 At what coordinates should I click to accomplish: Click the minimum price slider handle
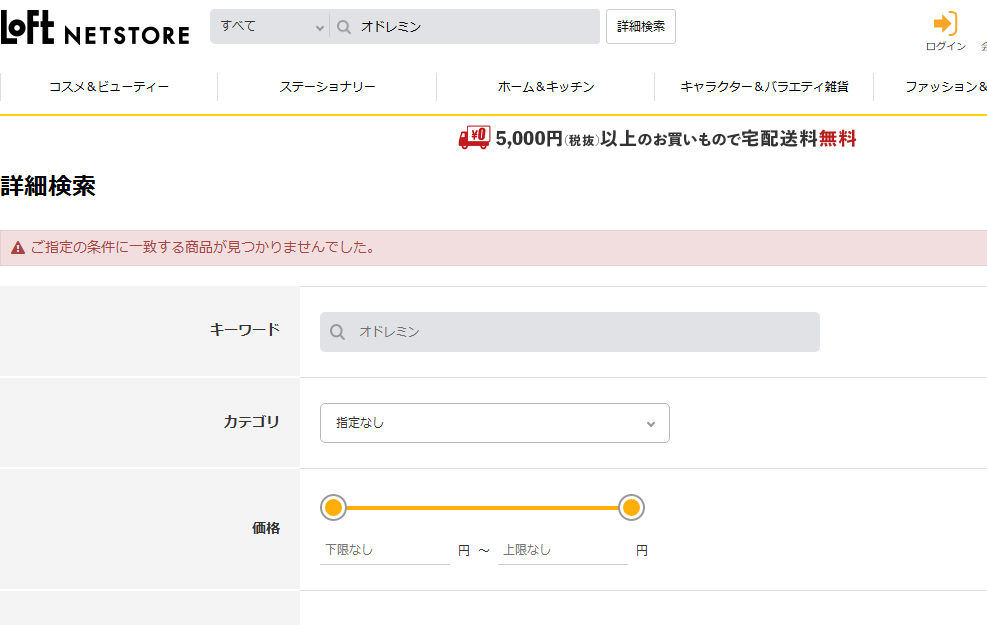pos(334,507)
